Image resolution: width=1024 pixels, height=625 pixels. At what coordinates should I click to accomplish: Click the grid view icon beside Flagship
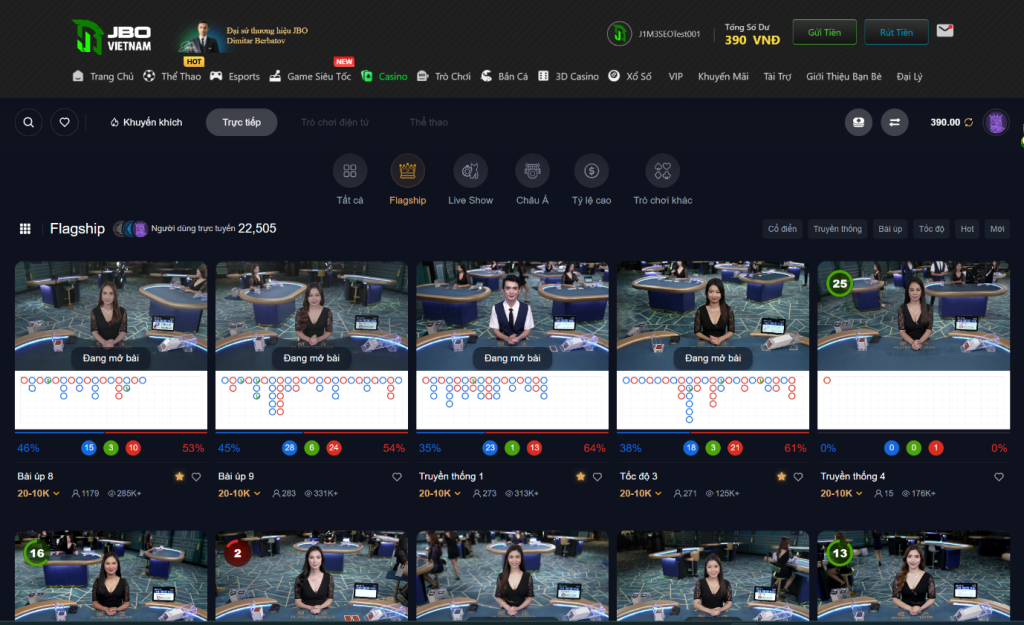click(x=25, y=229)
